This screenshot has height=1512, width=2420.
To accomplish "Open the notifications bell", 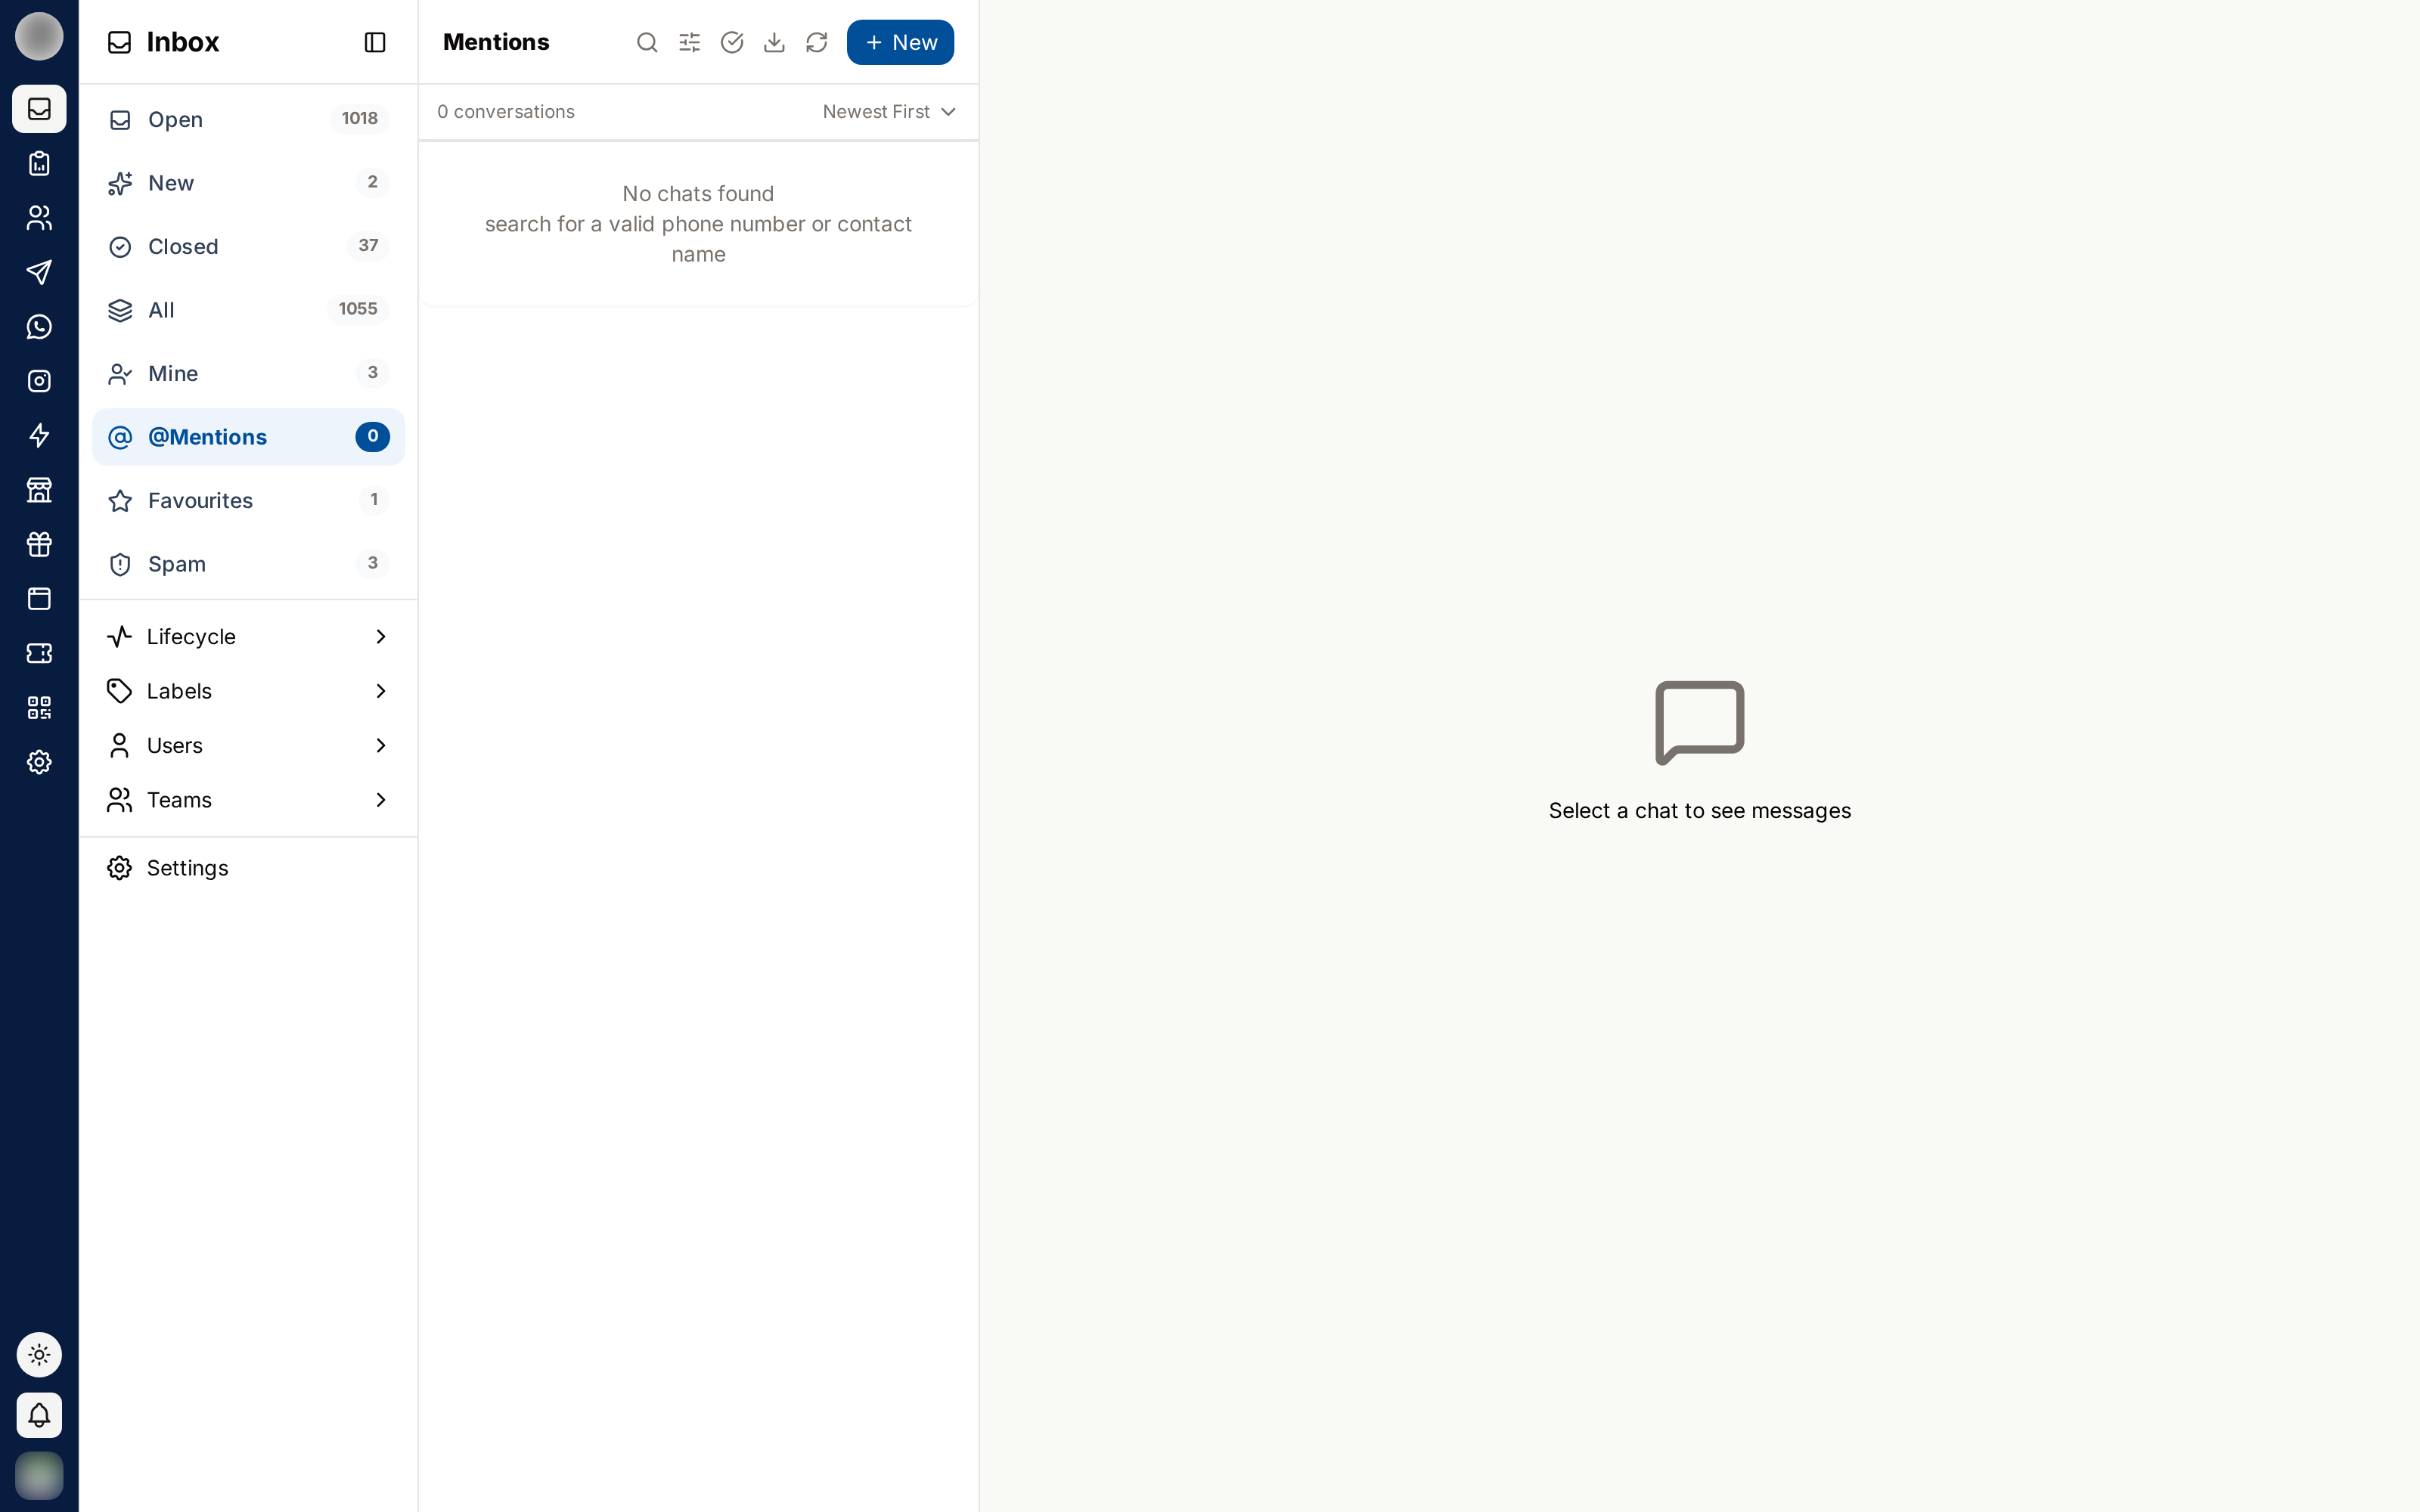I will (x=39, y=1415).
